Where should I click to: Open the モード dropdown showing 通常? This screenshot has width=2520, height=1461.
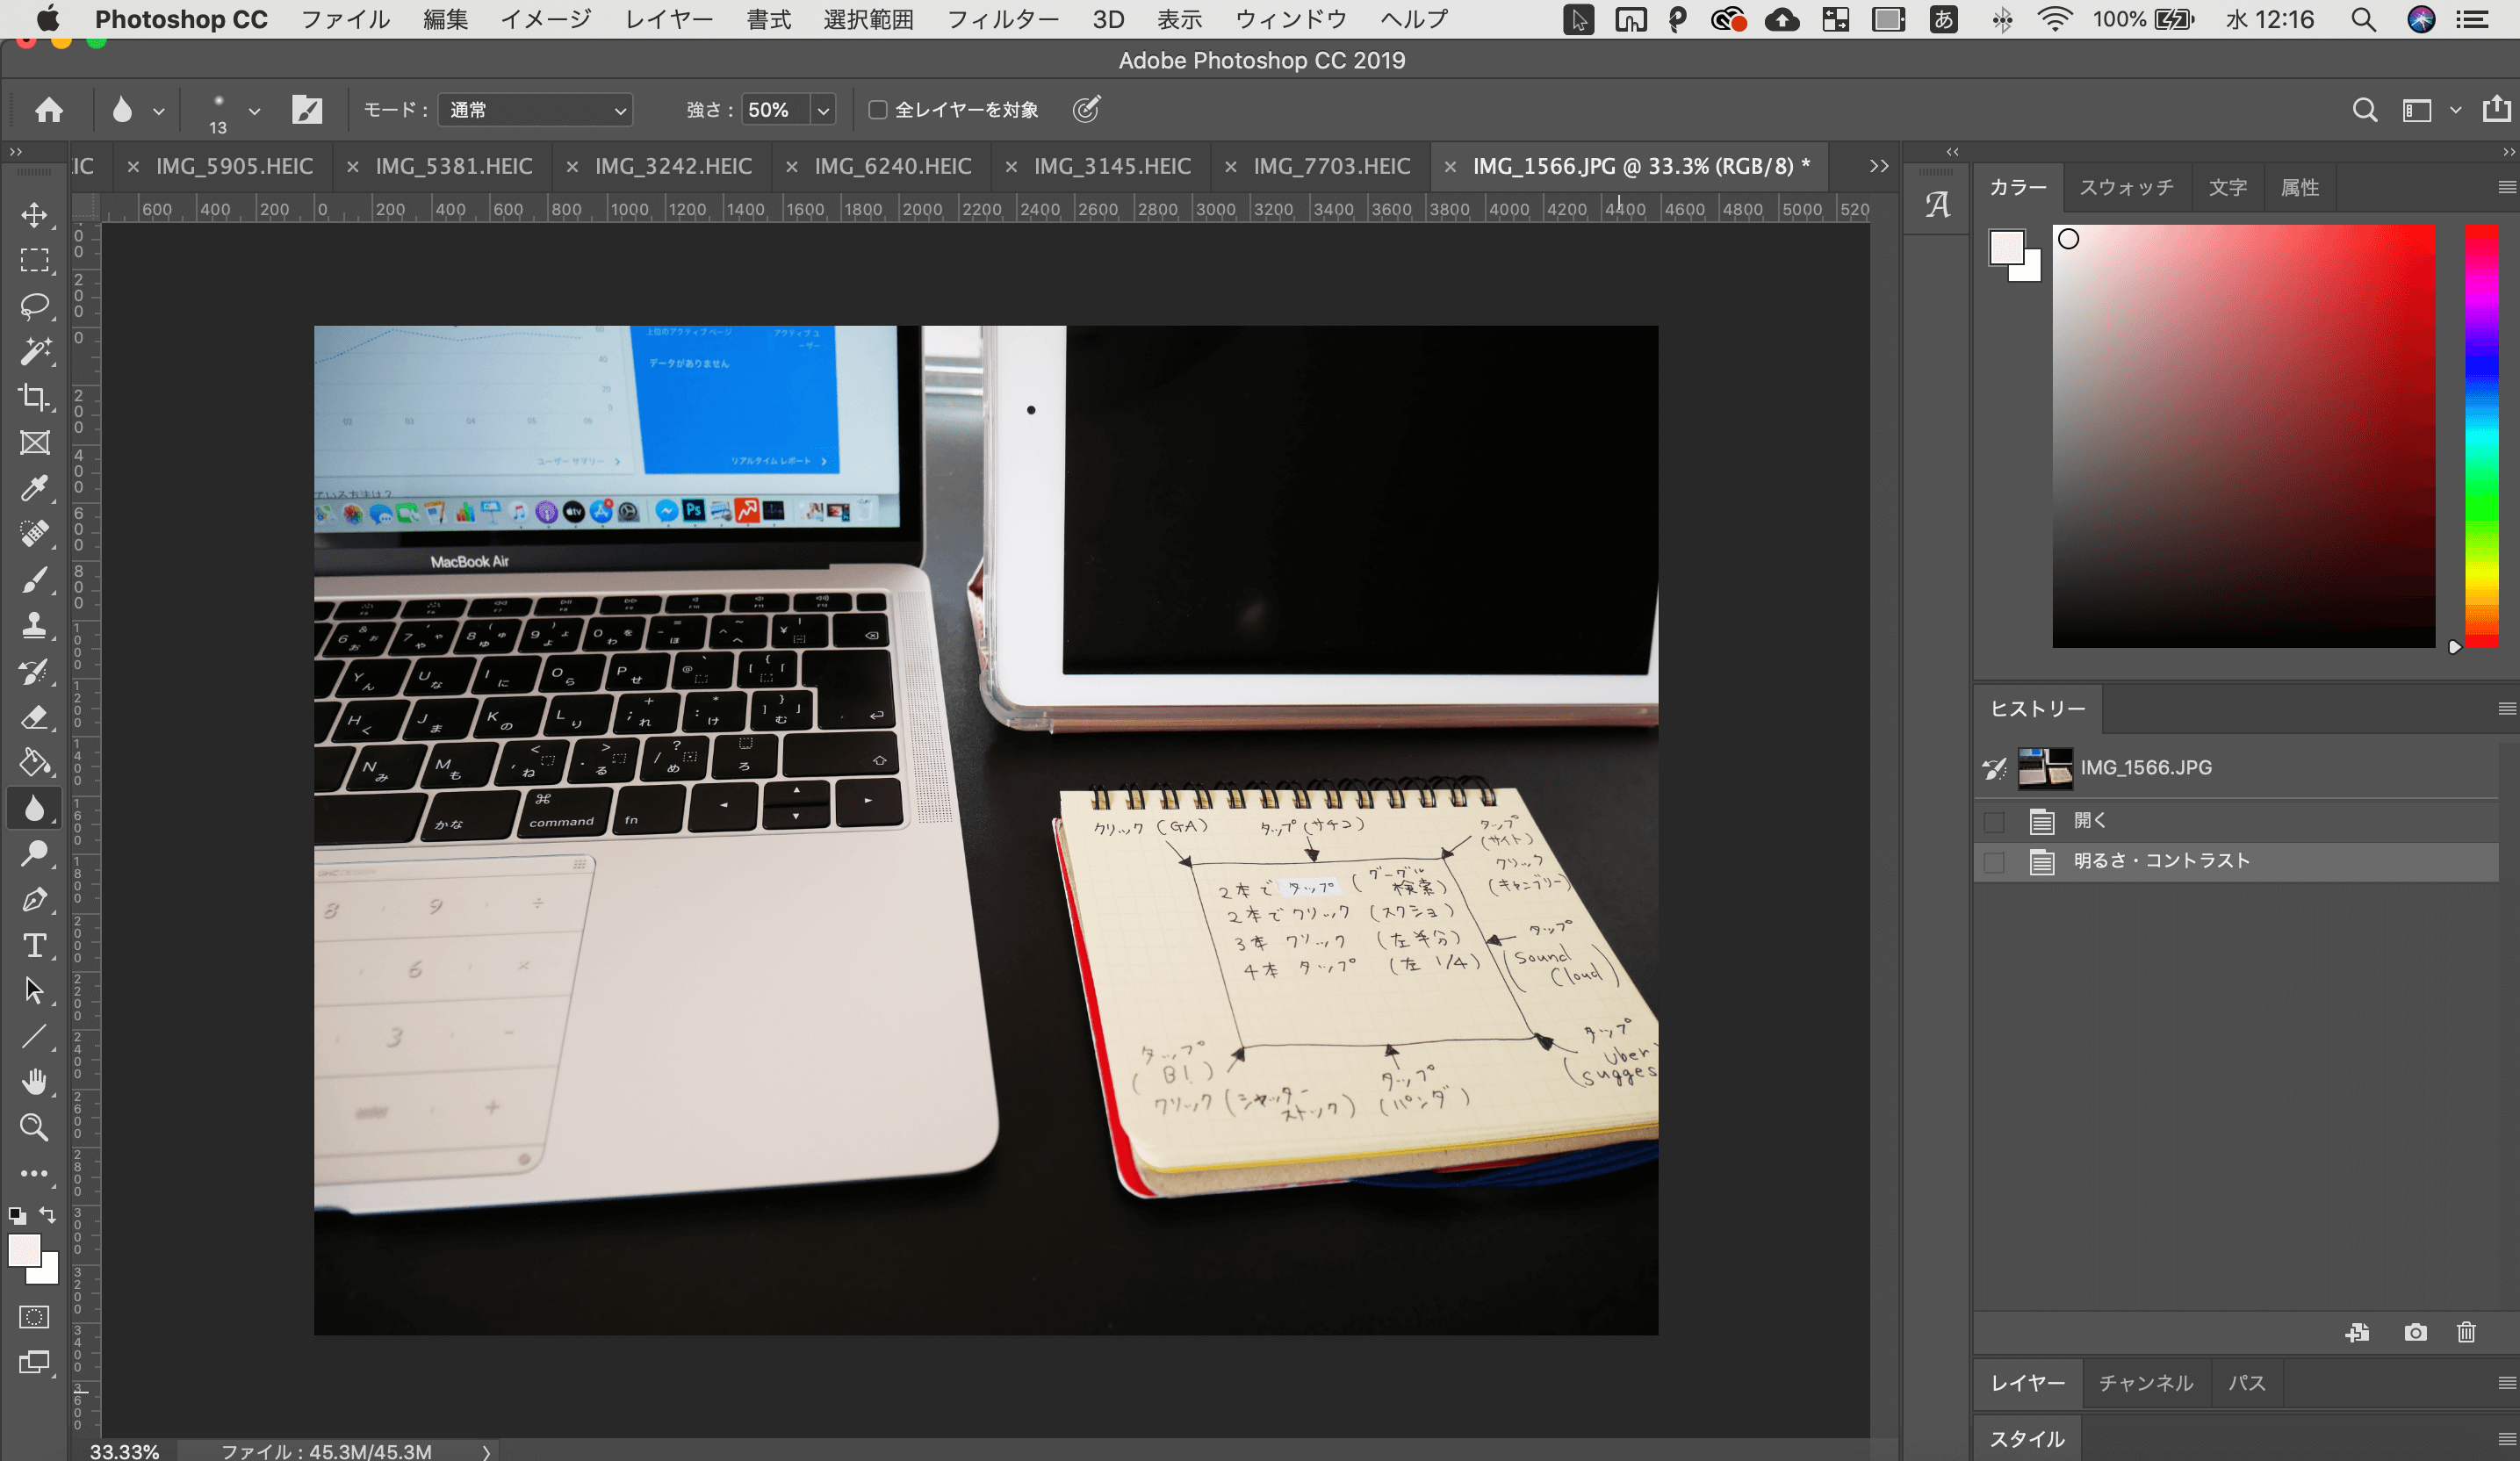(x=536, y=109)
